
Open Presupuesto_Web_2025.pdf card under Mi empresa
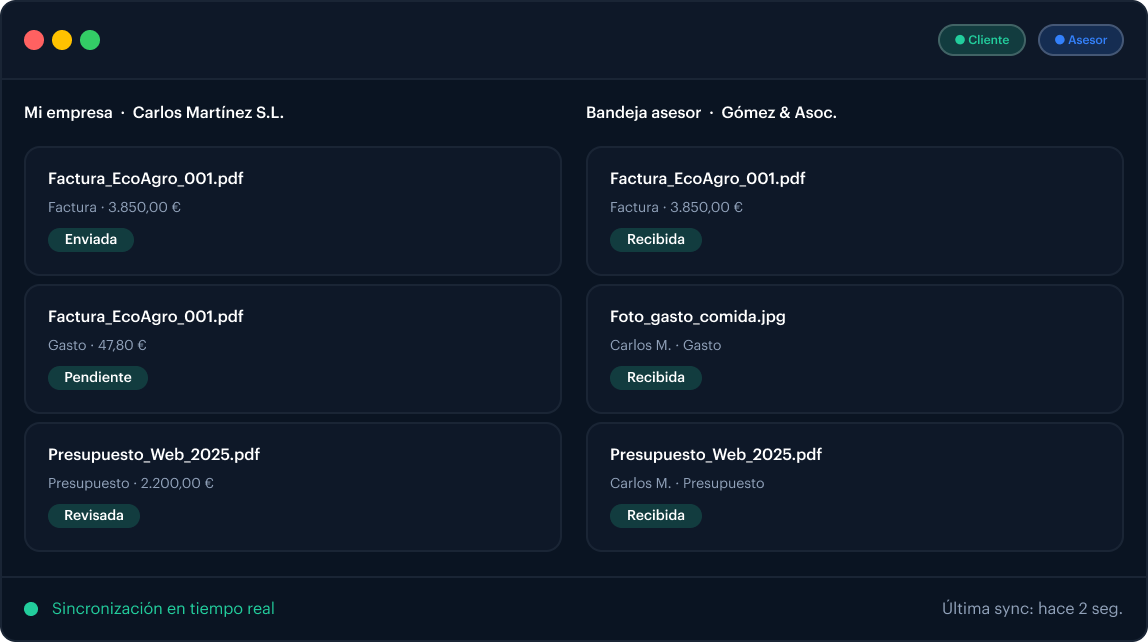click(x=293, y=487)
